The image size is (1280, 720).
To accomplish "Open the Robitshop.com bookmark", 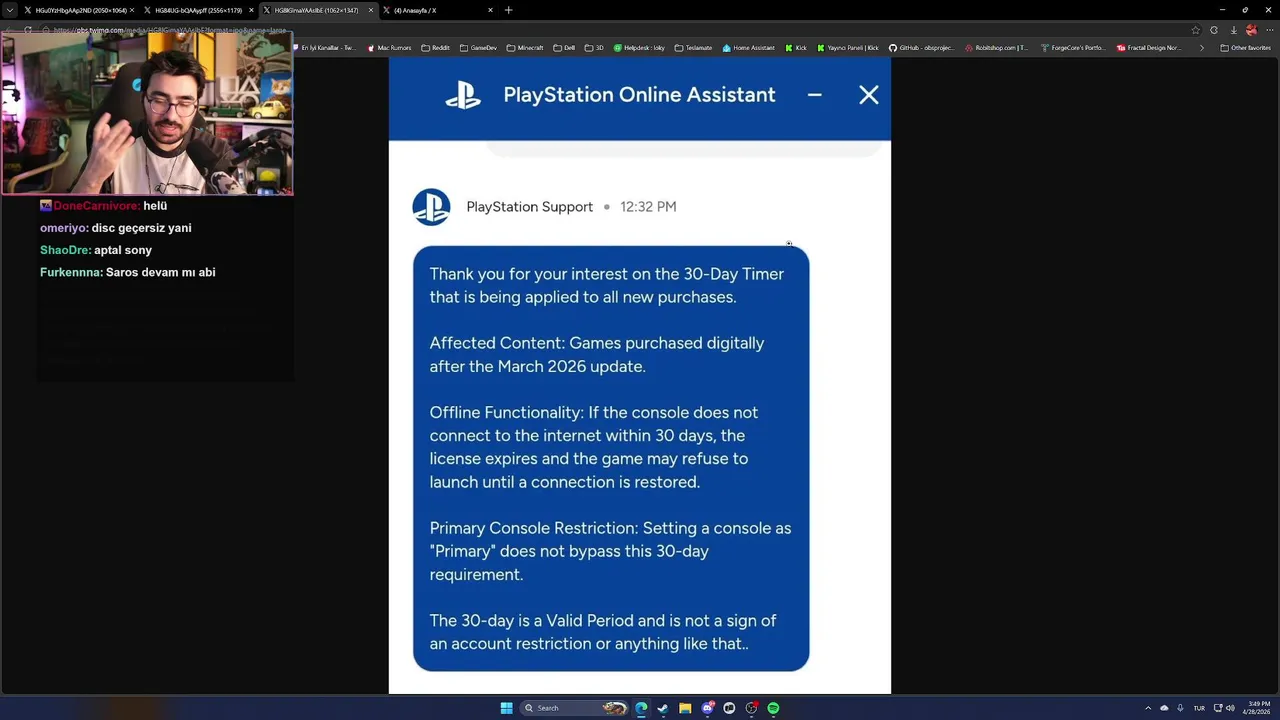I will click(997, 48).
